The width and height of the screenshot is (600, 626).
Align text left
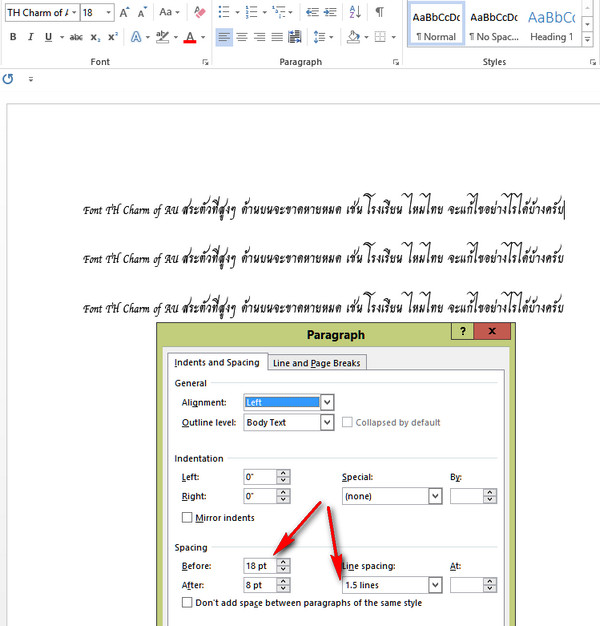click(224, 37)
